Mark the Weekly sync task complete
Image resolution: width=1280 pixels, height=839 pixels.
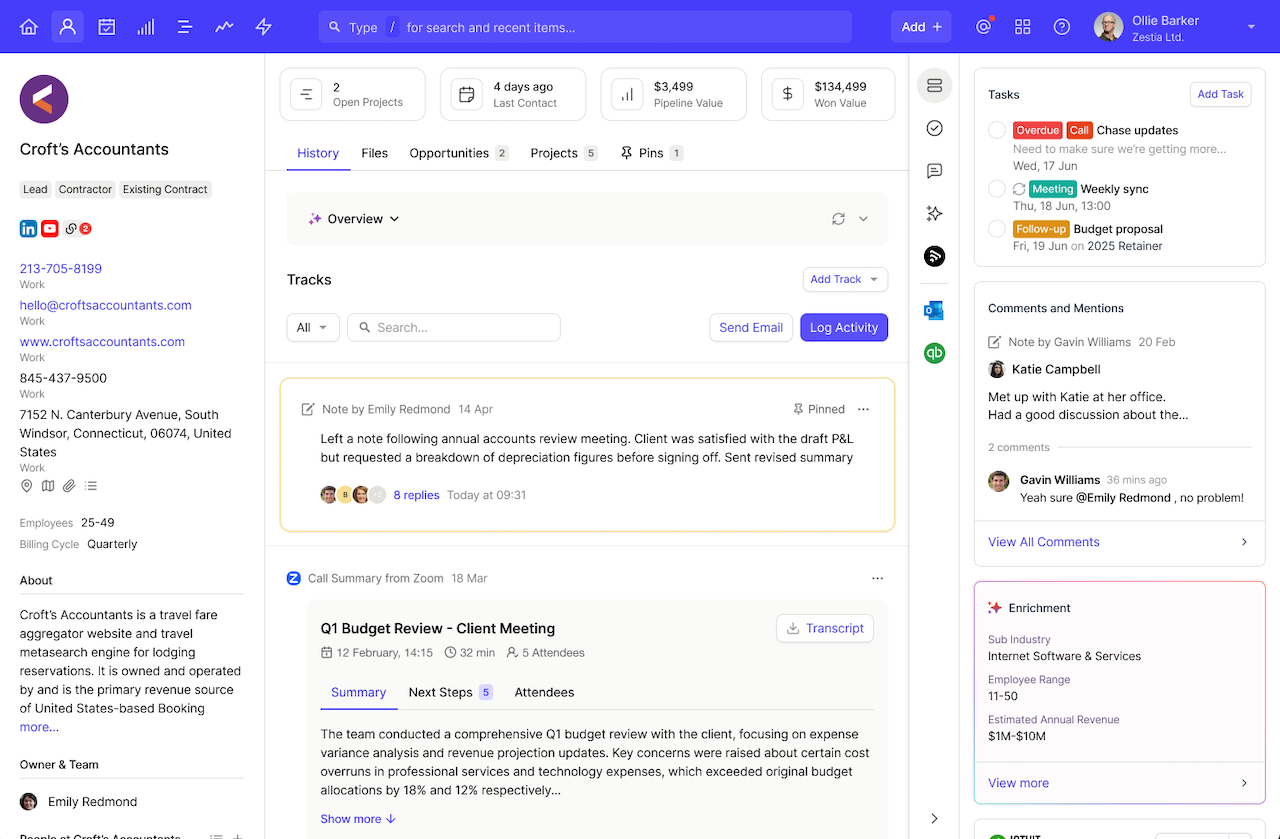997,189
